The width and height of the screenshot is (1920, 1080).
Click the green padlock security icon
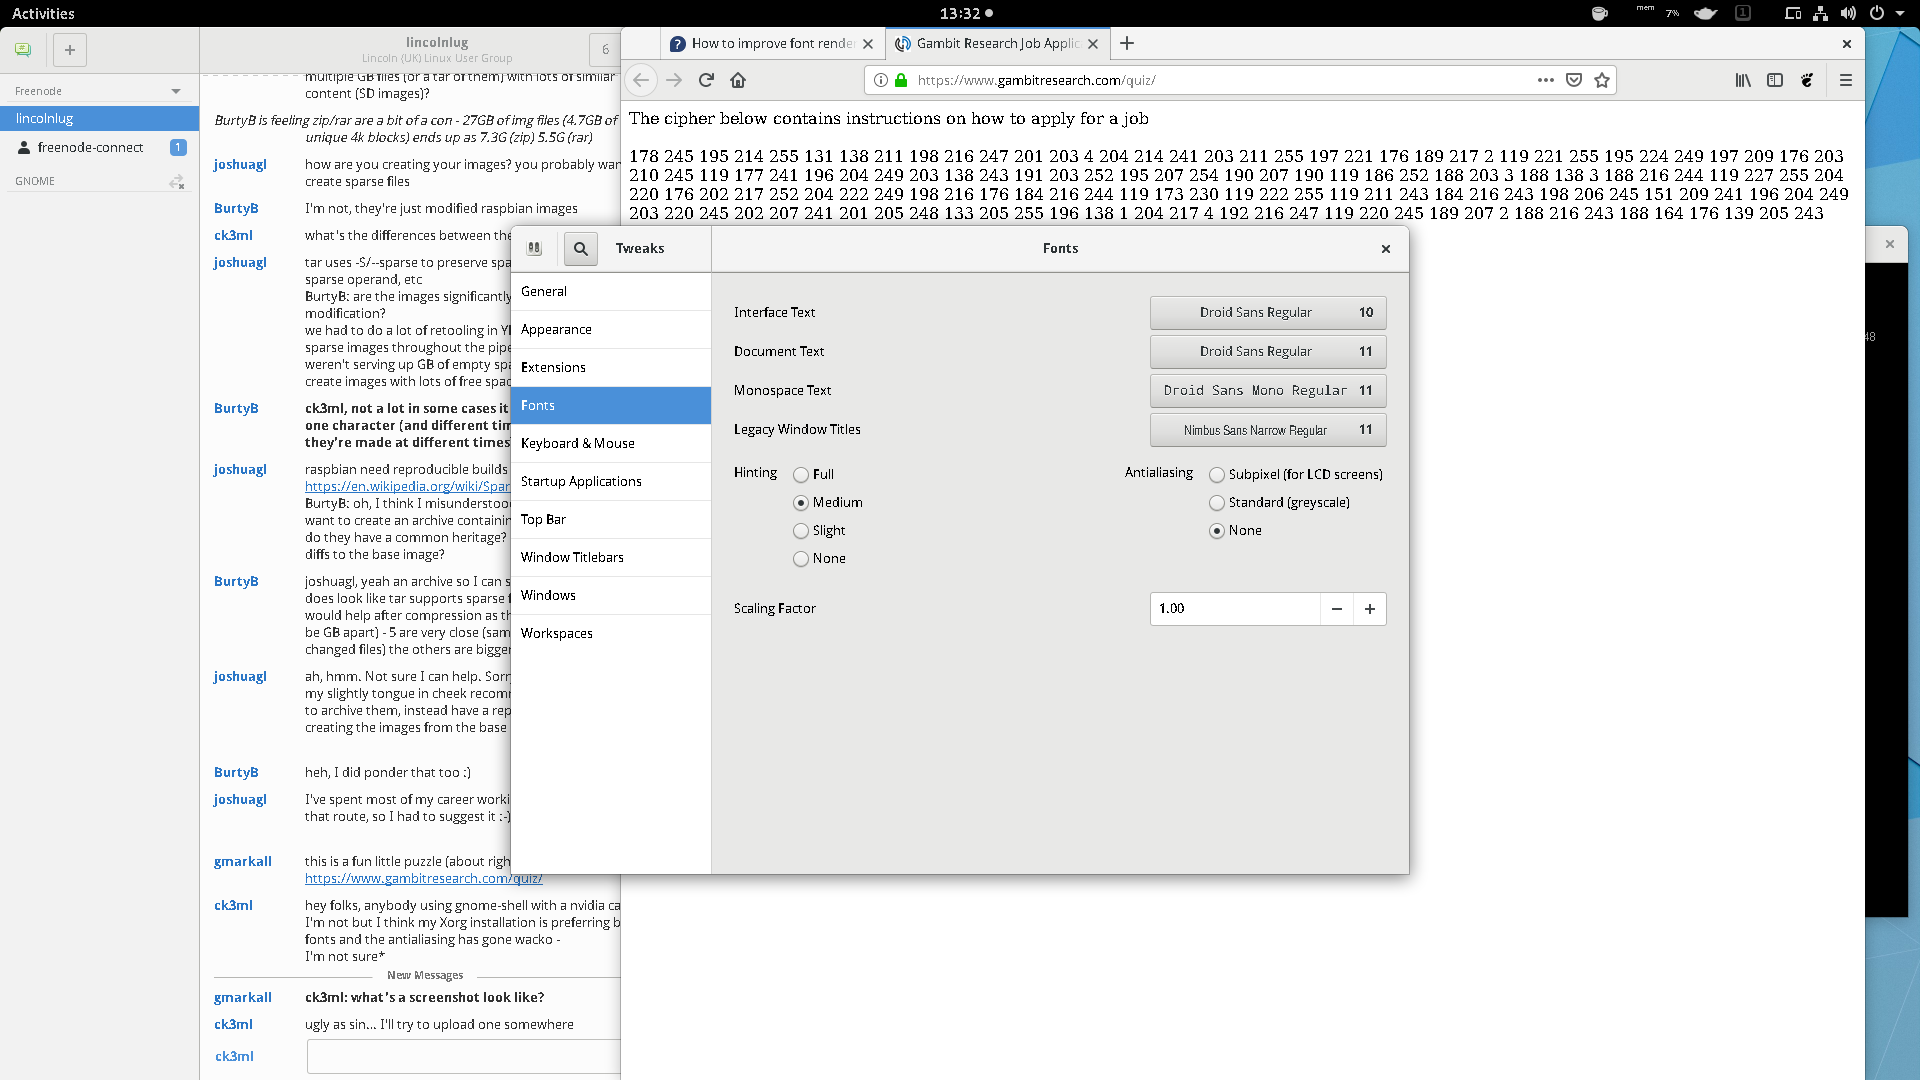(x=901, y=80)
